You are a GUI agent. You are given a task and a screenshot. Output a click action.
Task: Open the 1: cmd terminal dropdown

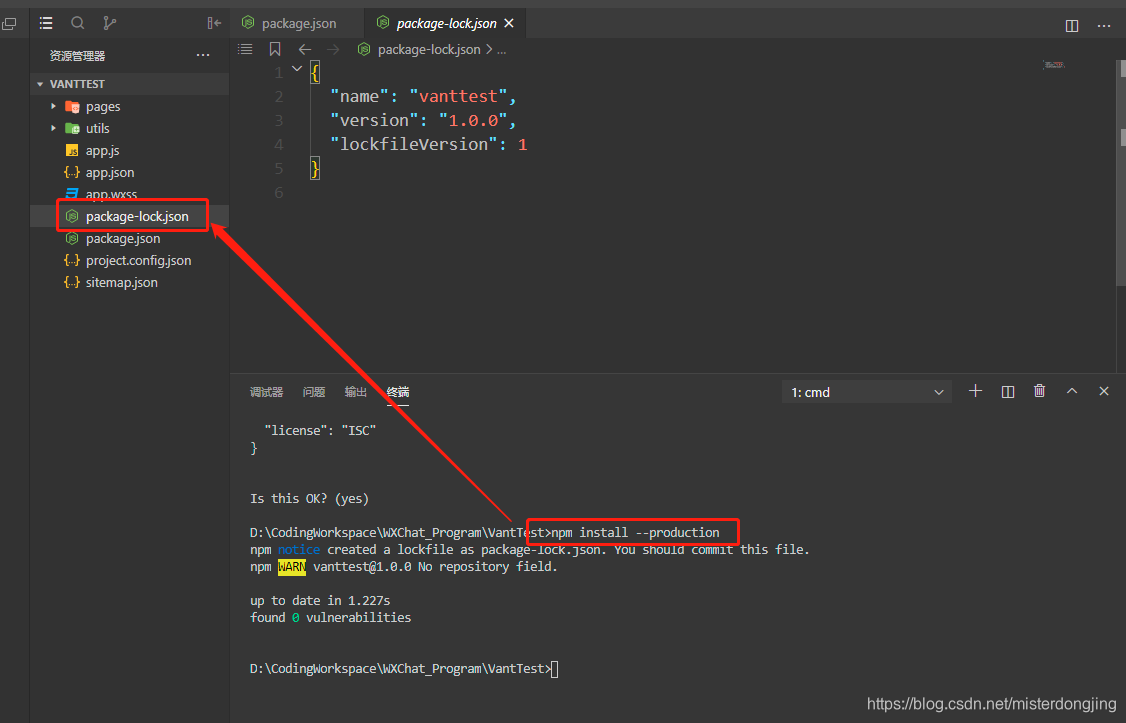click(867, 392)
